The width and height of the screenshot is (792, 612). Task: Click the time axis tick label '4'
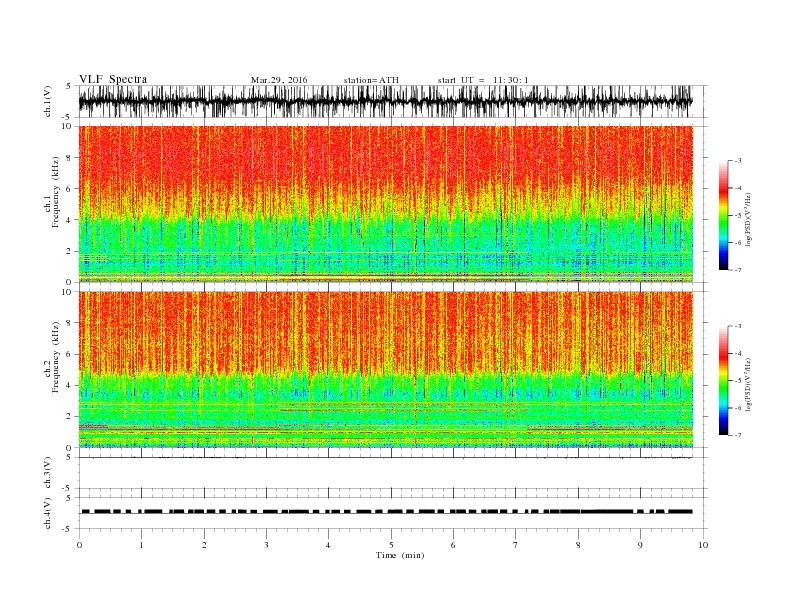pyautogui.click(x=328, y=545)
